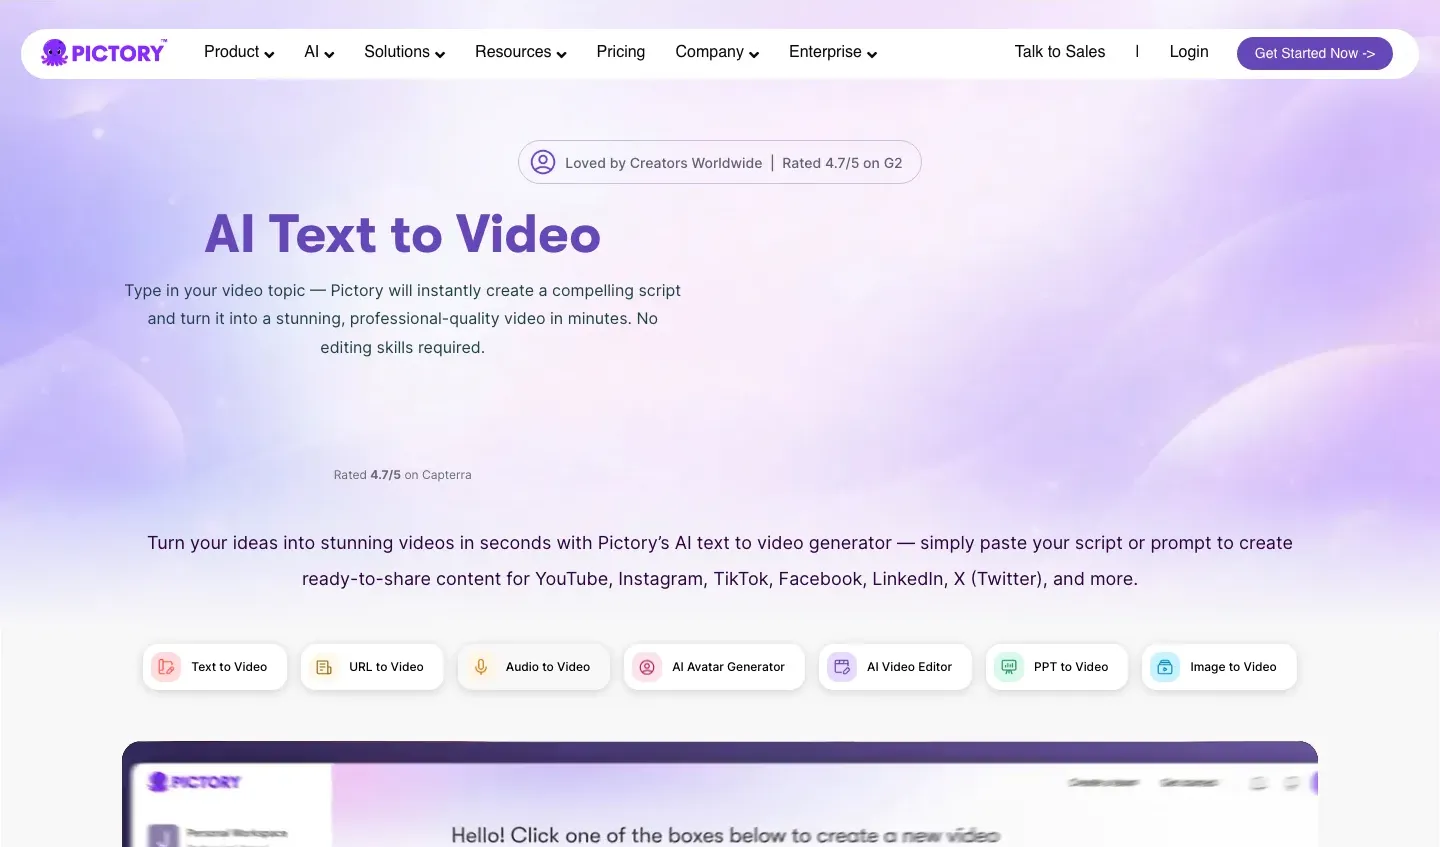Image resolution: width=1440 pixels, height=847 pixels.
Task: Click the user icon in the G2 rating badge
Action: (x=543, y=162)
